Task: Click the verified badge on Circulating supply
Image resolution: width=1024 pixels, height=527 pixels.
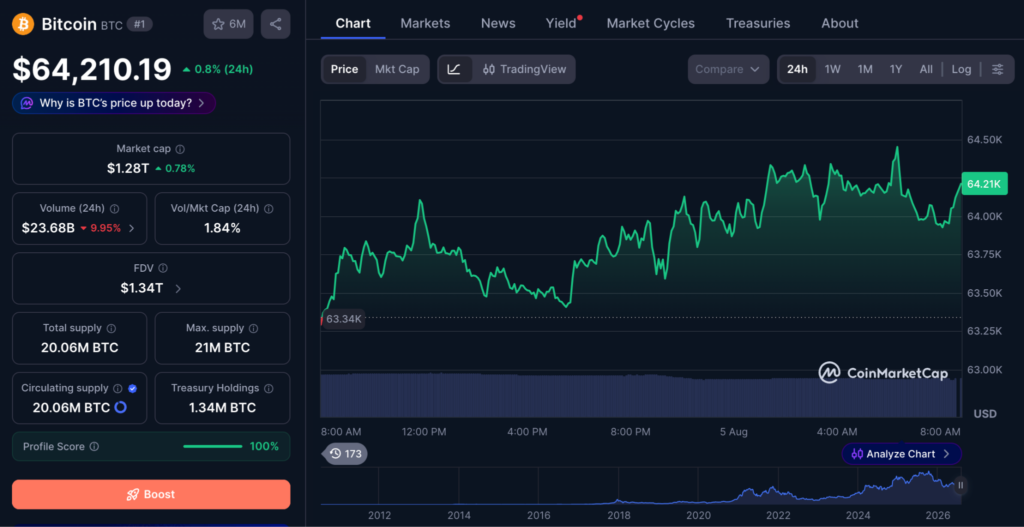Action: (x=133, y=389)
